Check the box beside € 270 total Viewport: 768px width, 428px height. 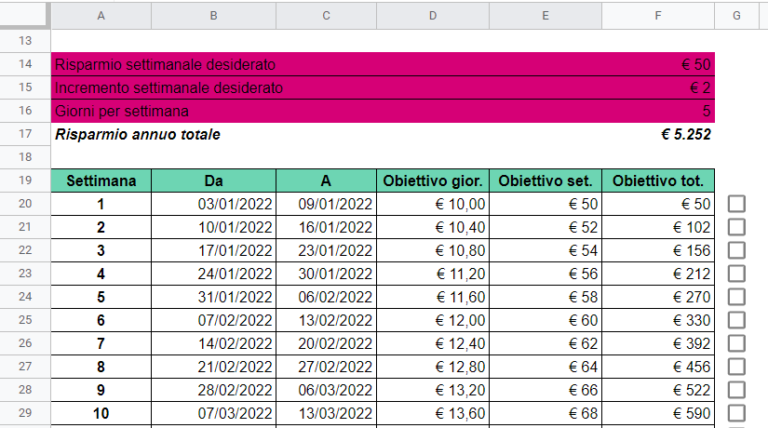tap(736, 297)
